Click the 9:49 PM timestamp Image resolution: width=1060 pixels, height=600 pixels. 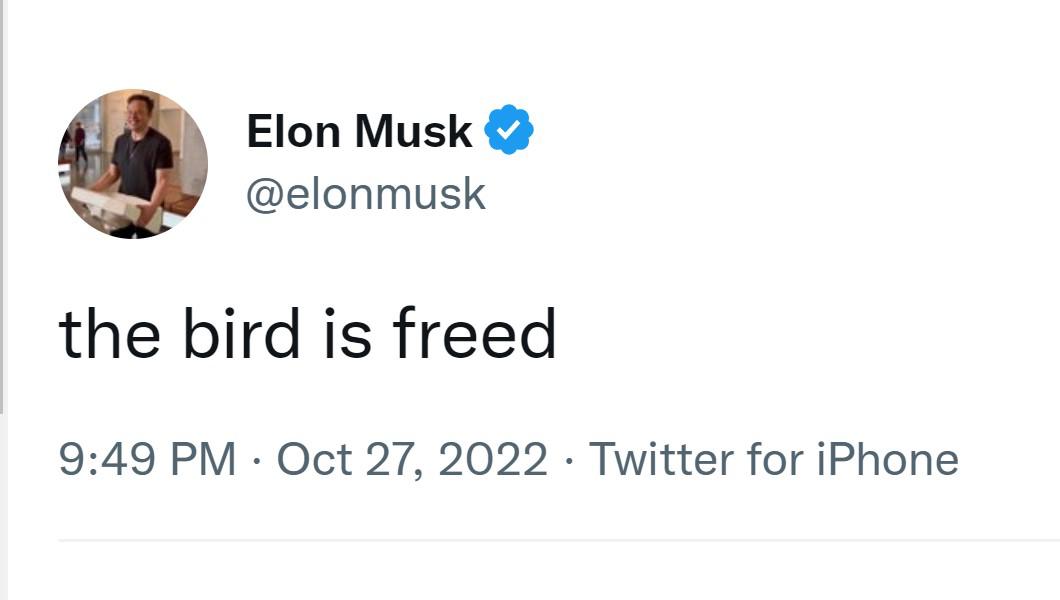(147, 459)
